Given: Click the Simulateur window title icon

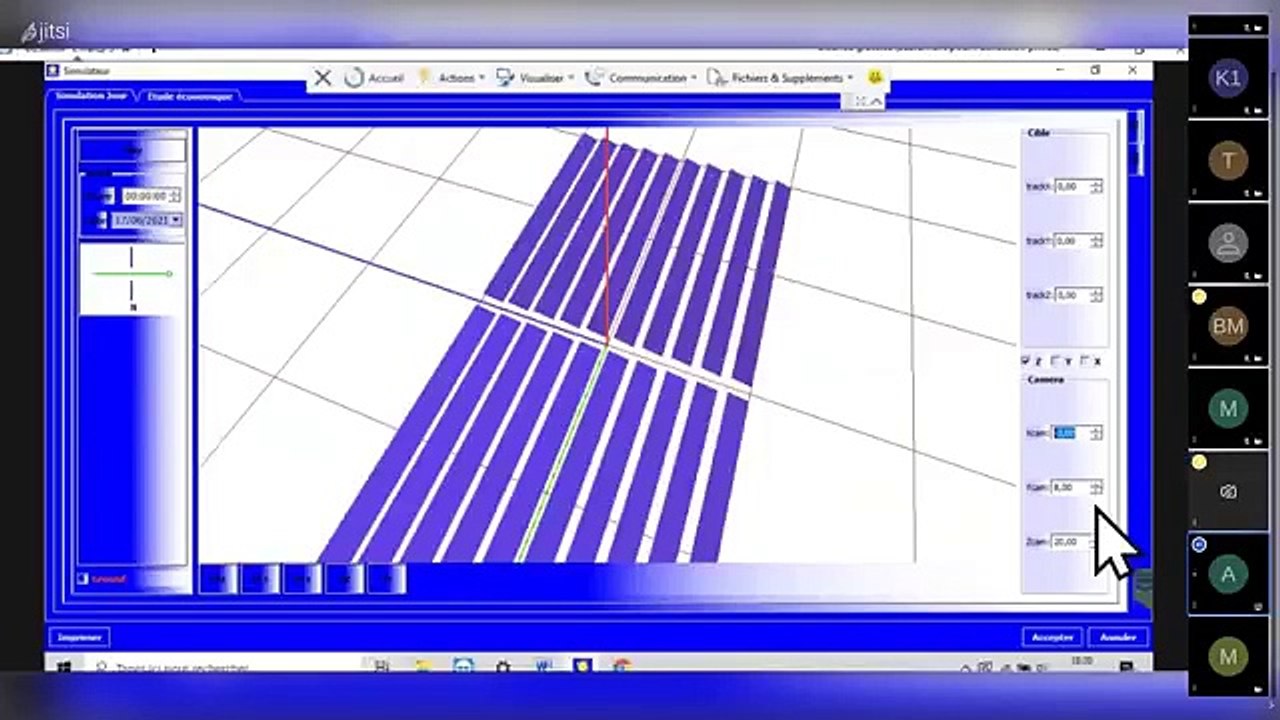Looking at the screenshot, I should 53,70.
